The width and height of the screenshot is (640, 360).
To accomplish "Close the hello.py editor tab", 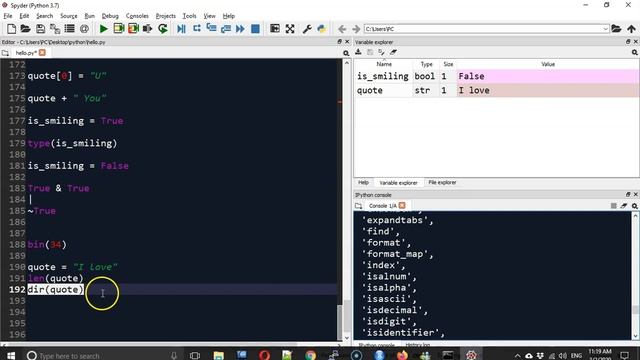I will (42, 53).
